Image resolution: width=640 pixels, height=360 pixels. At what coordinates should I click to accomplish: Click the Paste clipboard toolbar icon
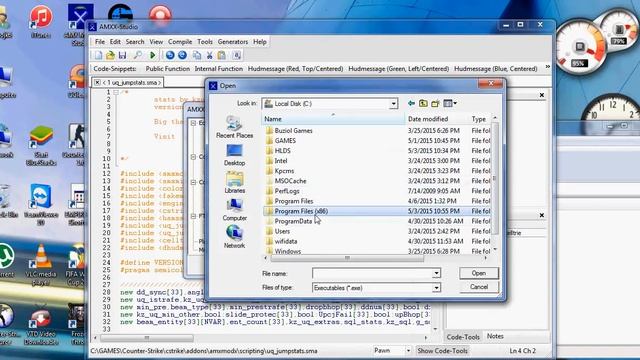(222, 55)
